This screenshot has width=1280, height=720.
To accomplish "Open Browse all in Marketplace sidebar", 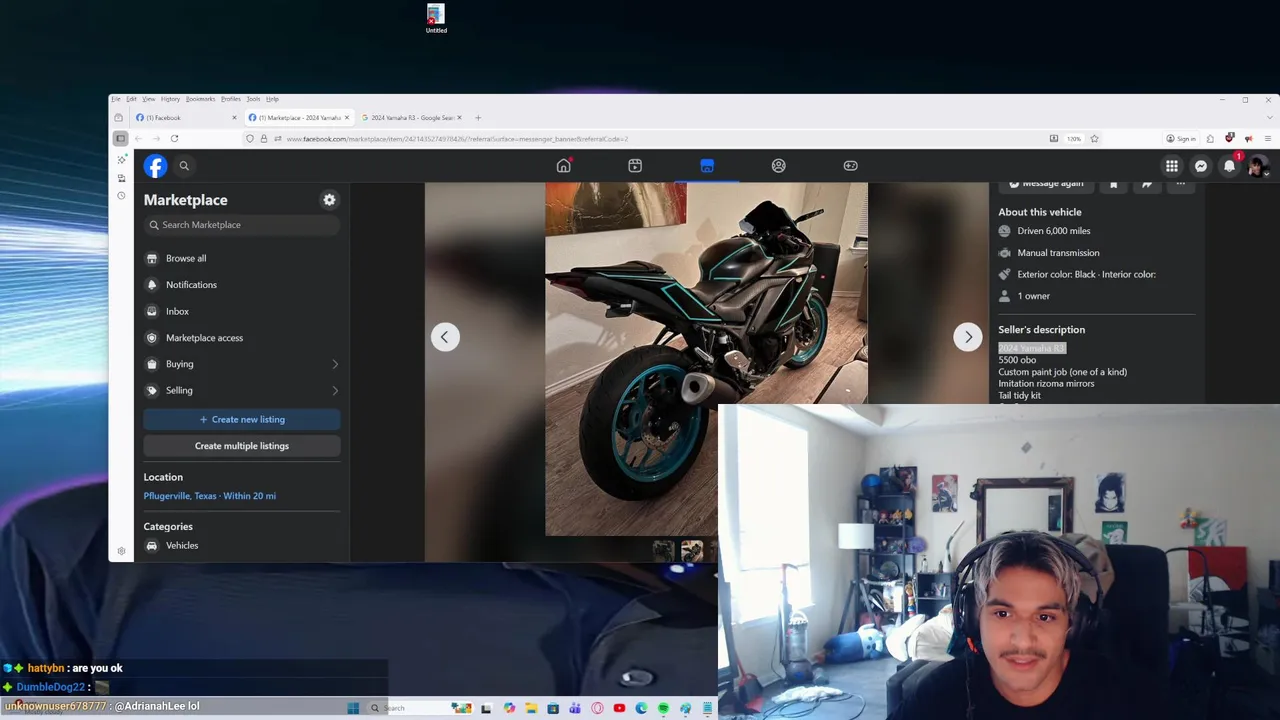I will [x=242, y=258].
